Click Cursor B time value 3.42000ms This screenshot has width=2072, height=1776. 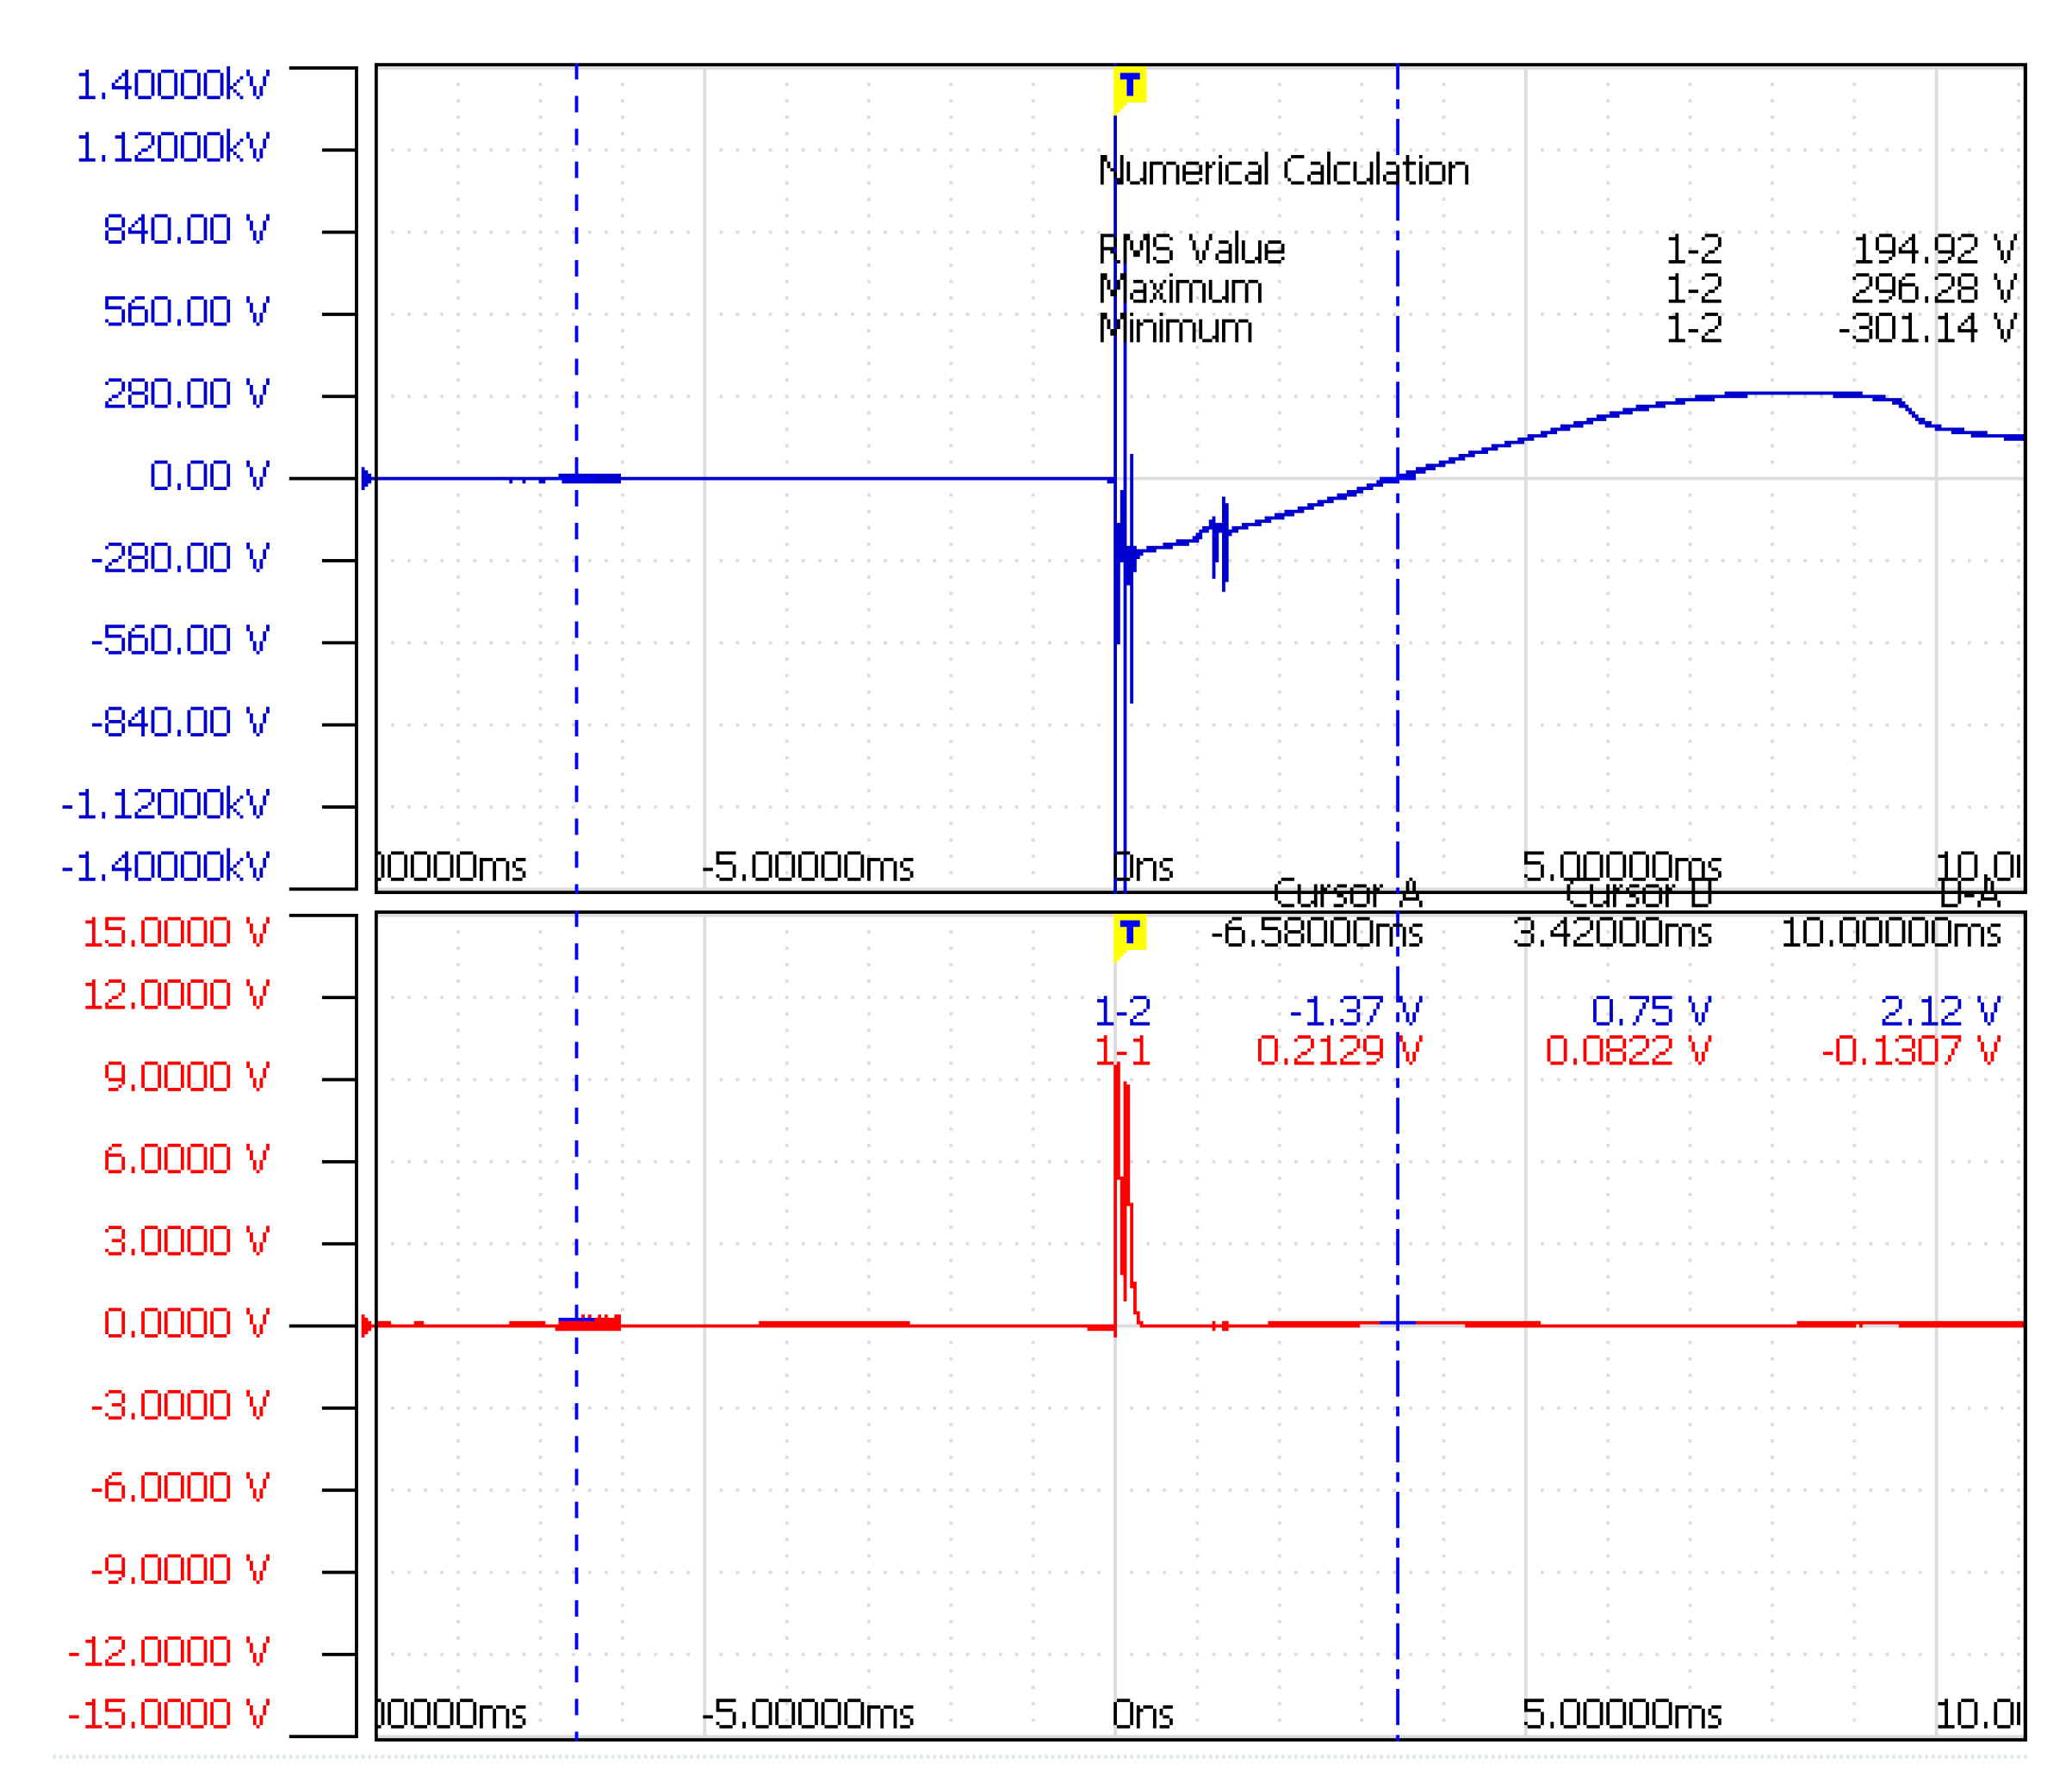(1612, 933)
